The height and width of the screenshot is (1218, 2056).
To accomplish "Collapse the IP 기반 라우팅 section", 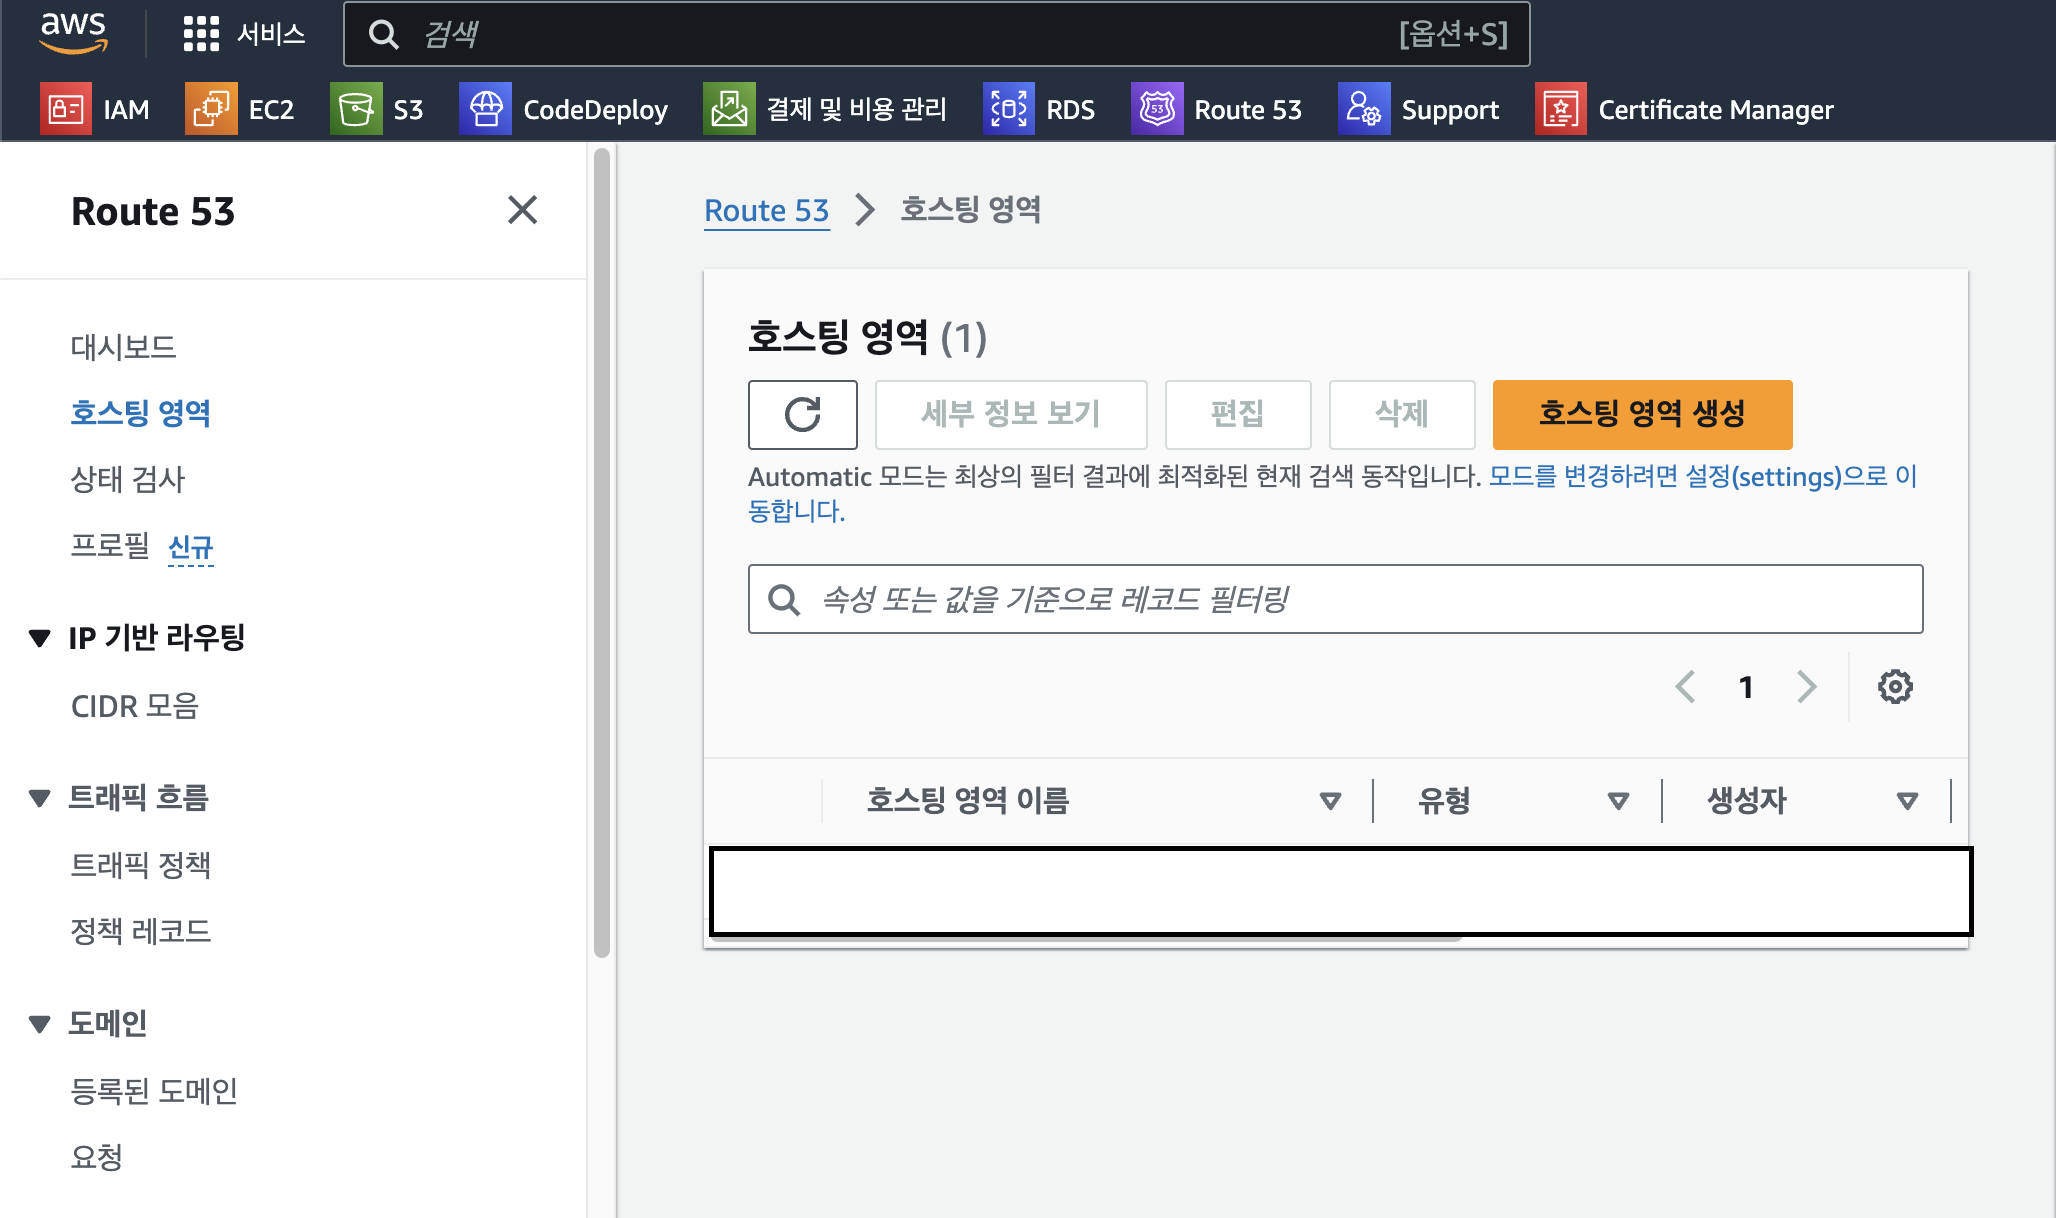I will (40, 637).
